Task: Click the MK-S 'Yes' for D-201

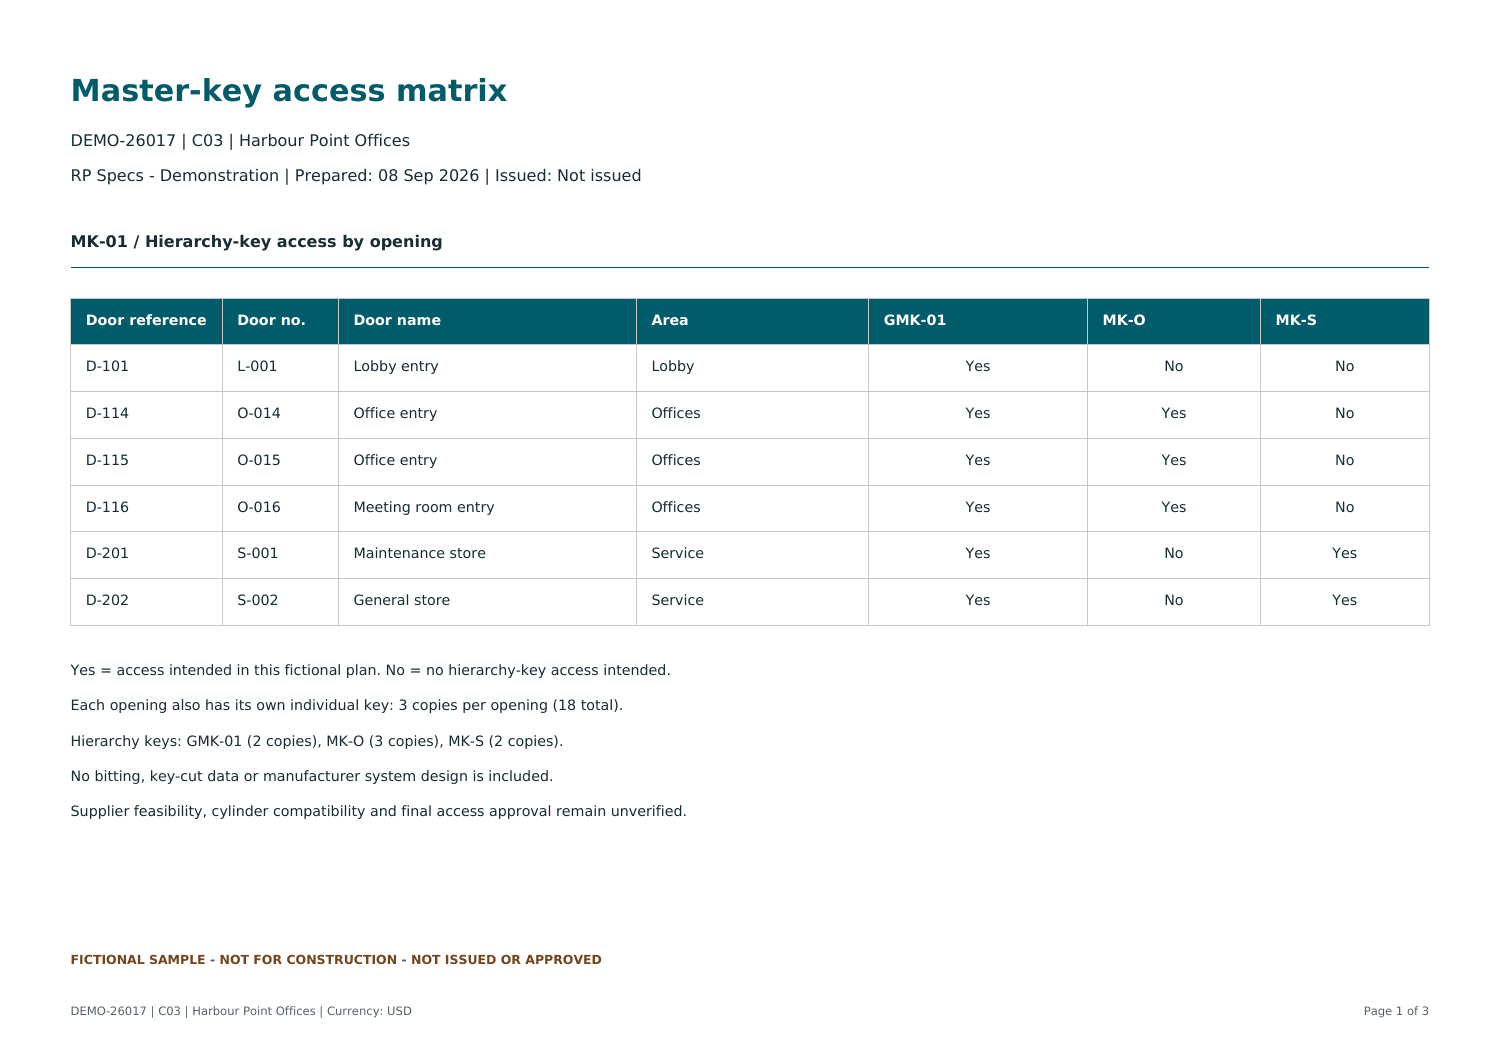Action: (1345, 553)
